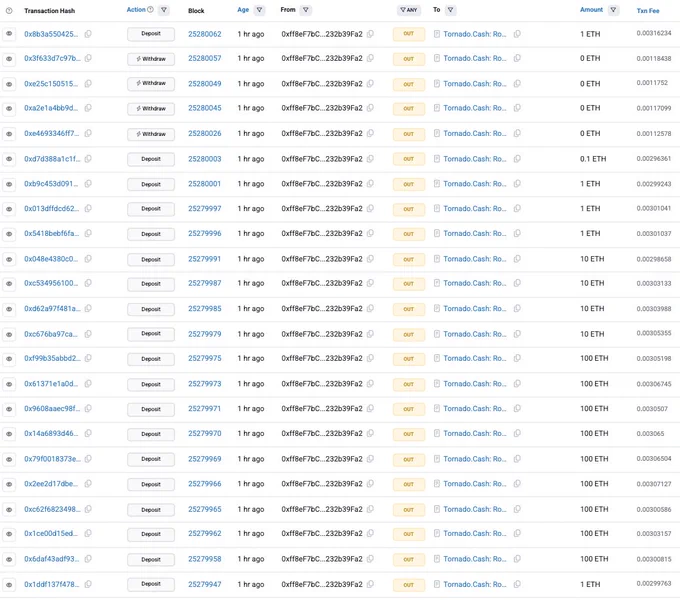Click Withdraw action badge in block 25280026 row
680x600 pixels.
[151, 134]
